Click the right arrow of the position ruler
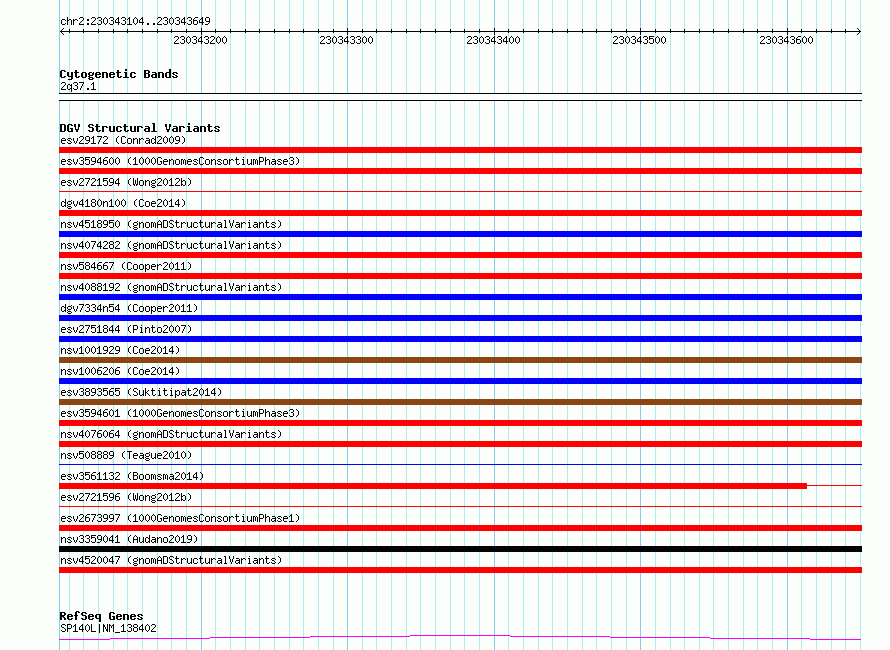The height and width of the screenshot is (650, 890). tap(858, 32)
